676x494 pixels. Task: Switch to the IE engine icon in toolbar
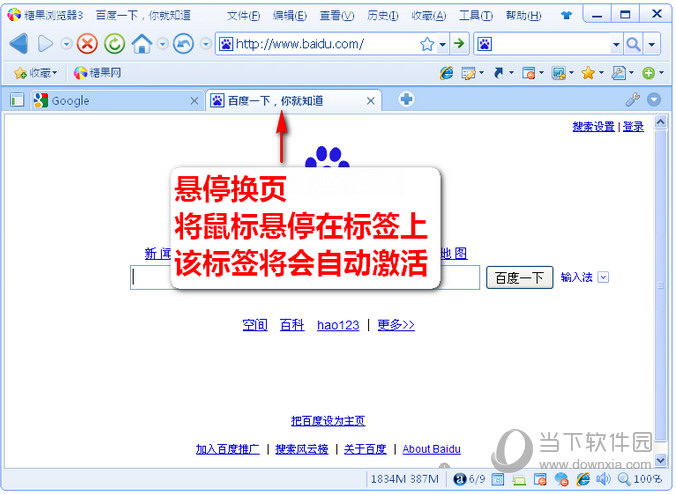click(446, 73)
